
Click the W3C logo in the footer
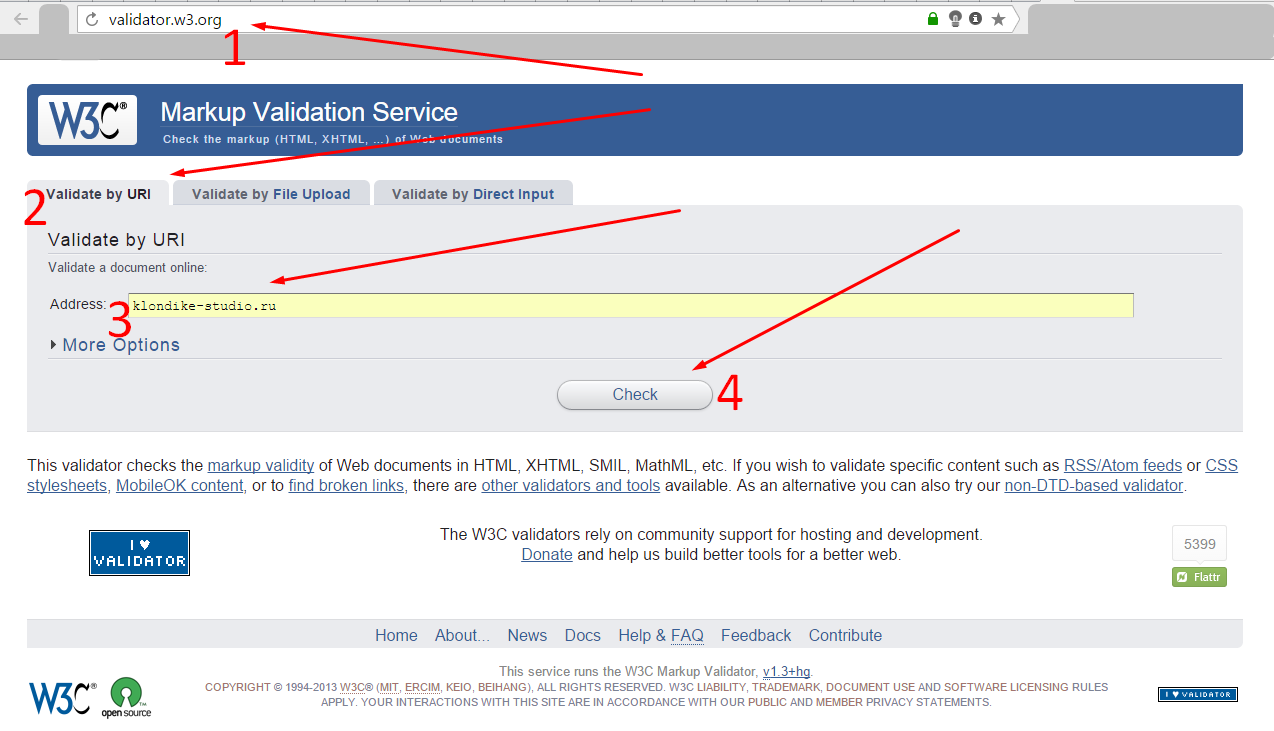pos(63,697)
